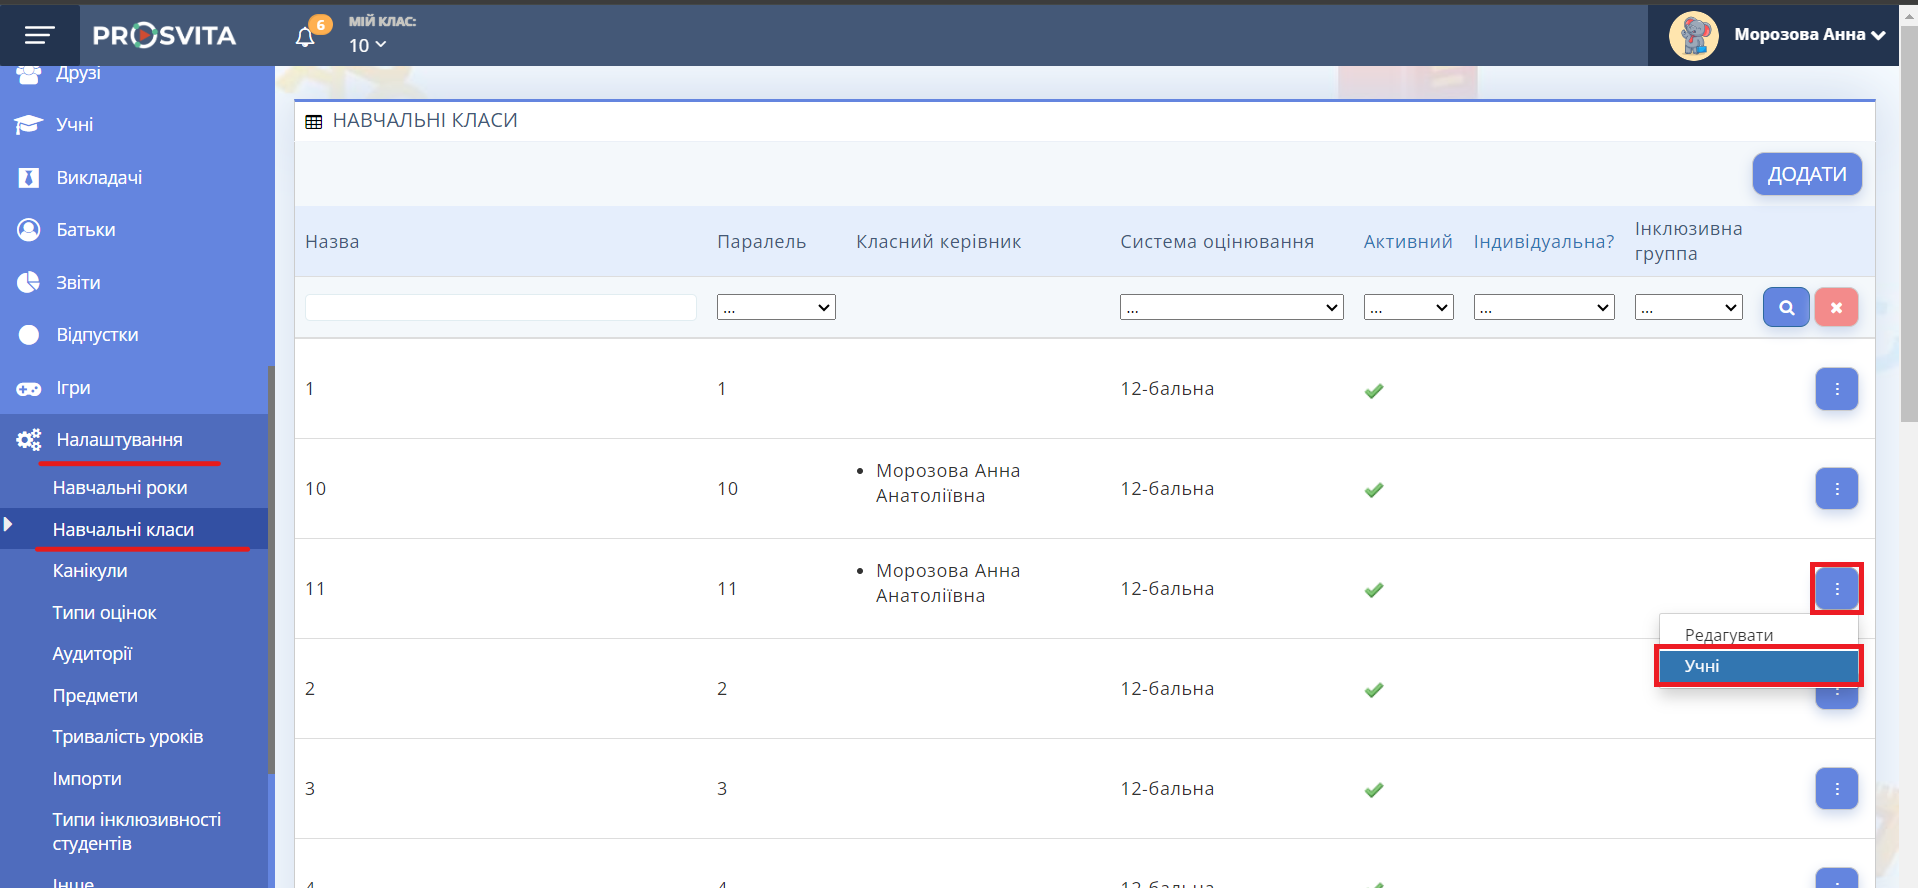Image resolution: width=1918 pixels, height=888 pixels.
Task: Sort by the Активний column header
Action: (x=1407, y=242)
